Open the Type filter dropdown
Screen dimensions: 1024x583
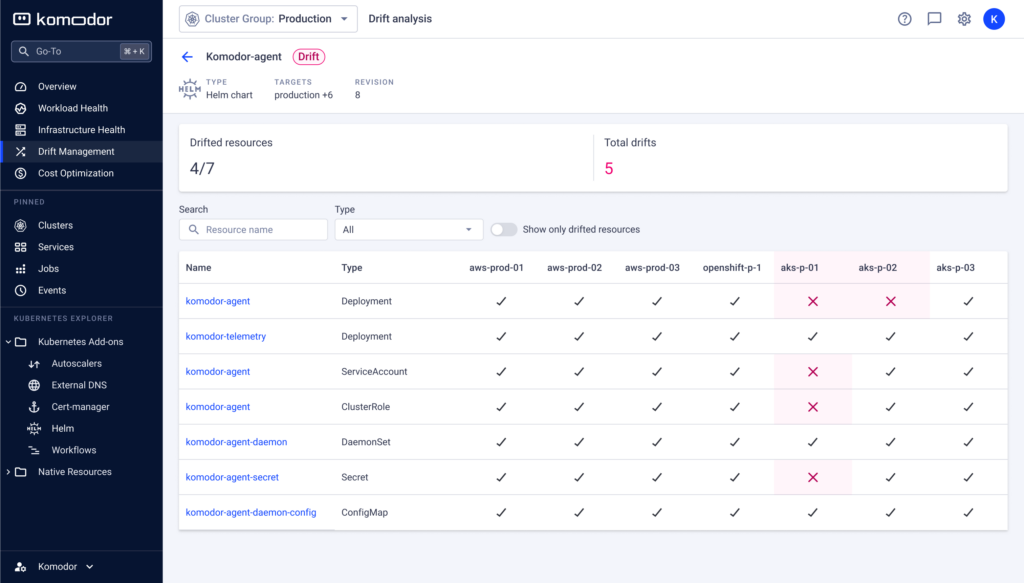(x=409, y=229)
